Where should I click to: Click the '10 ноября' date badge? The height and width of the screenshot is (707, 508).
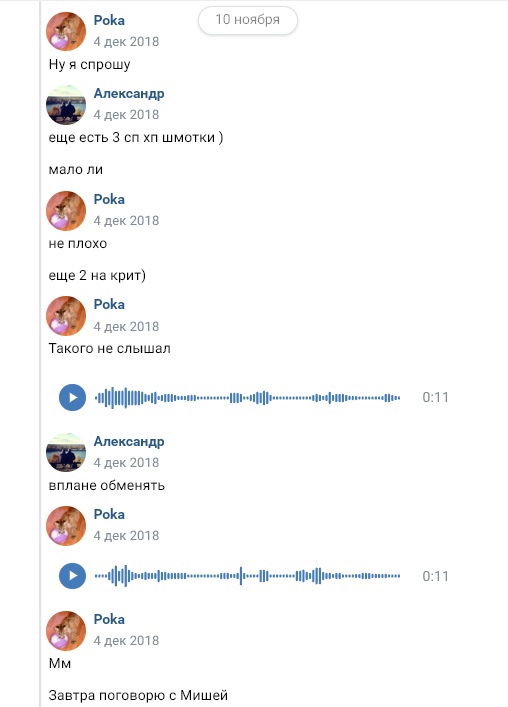247,20
